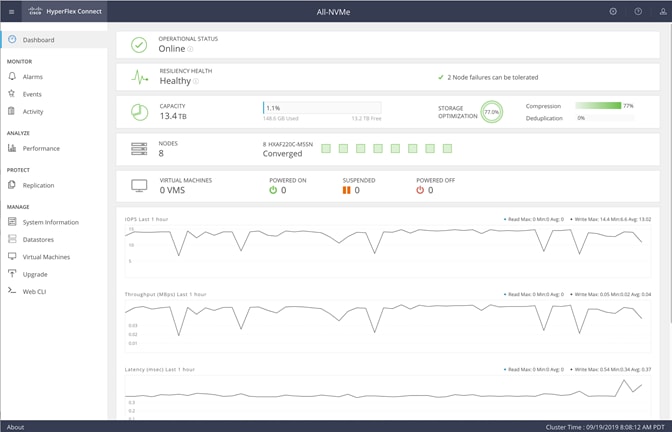Click the info icon beside Online
Viewport: 672px width, 432px height.
tap(190, 49)
